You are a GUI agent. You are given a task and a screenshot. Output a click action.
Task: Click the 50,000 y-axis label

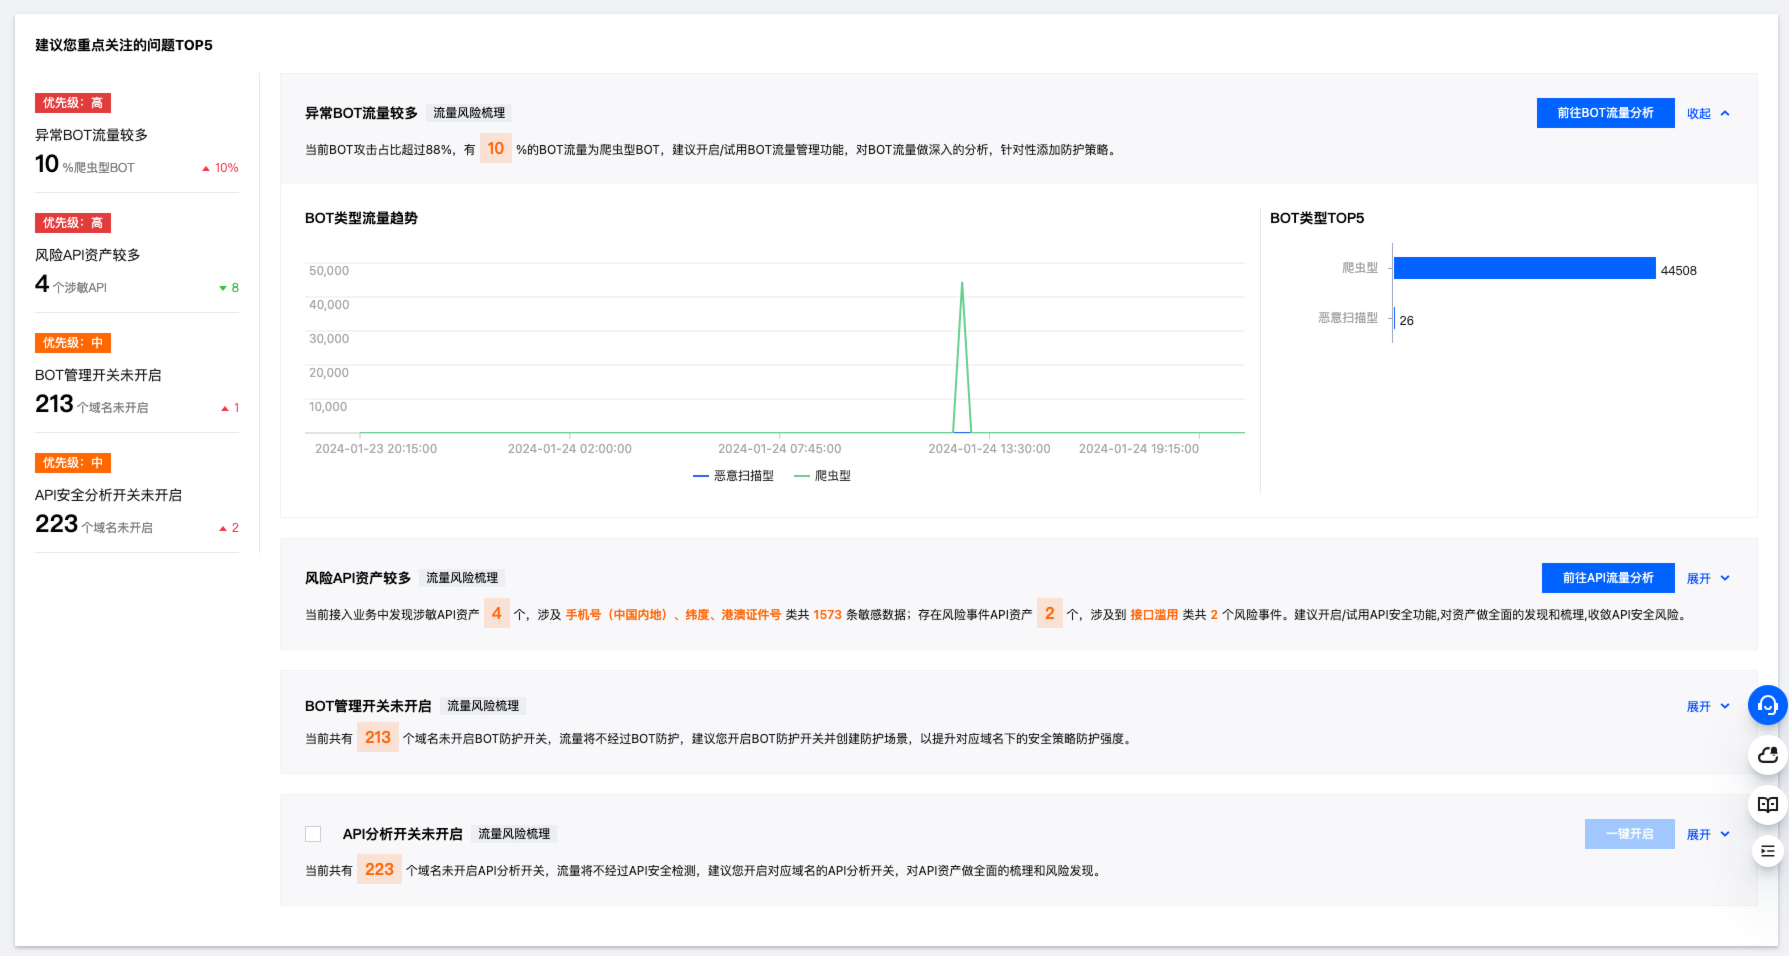coord(329,271)
